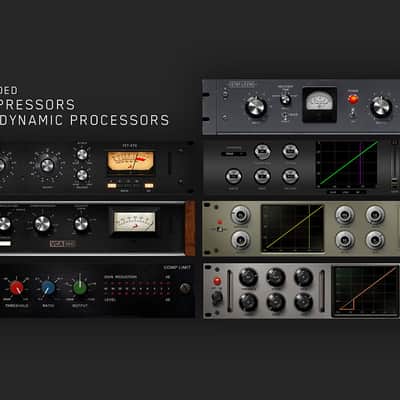Toggle the left lit amber button under FET-A76 meter
400x400 pixels.
coord(112,185)
